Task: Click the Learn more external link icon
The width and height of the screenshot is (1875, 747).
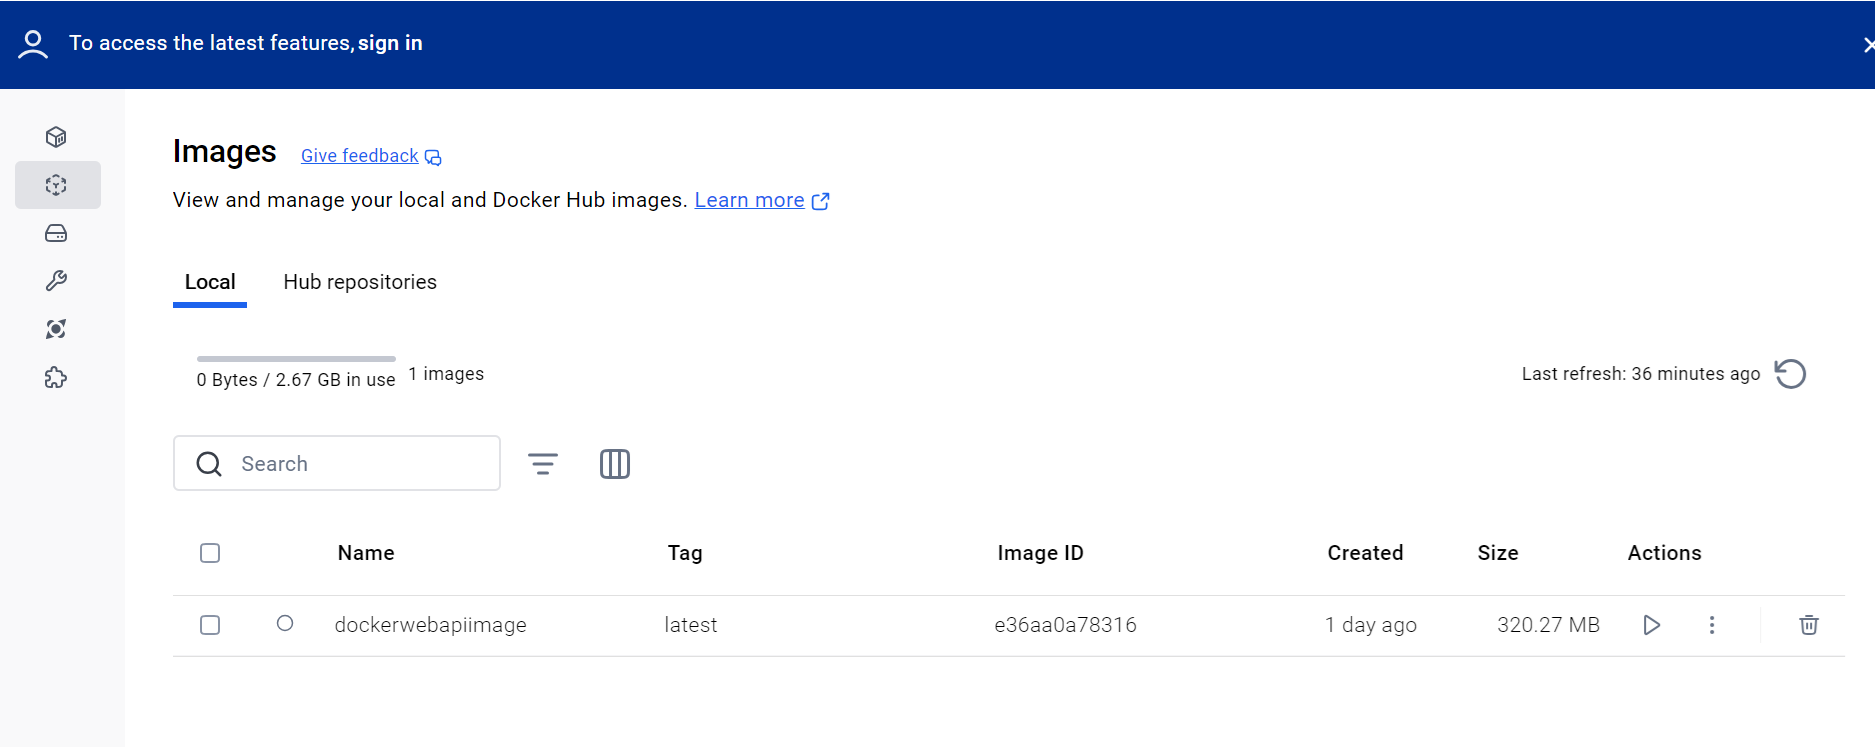Action: [x=821, y=201]
